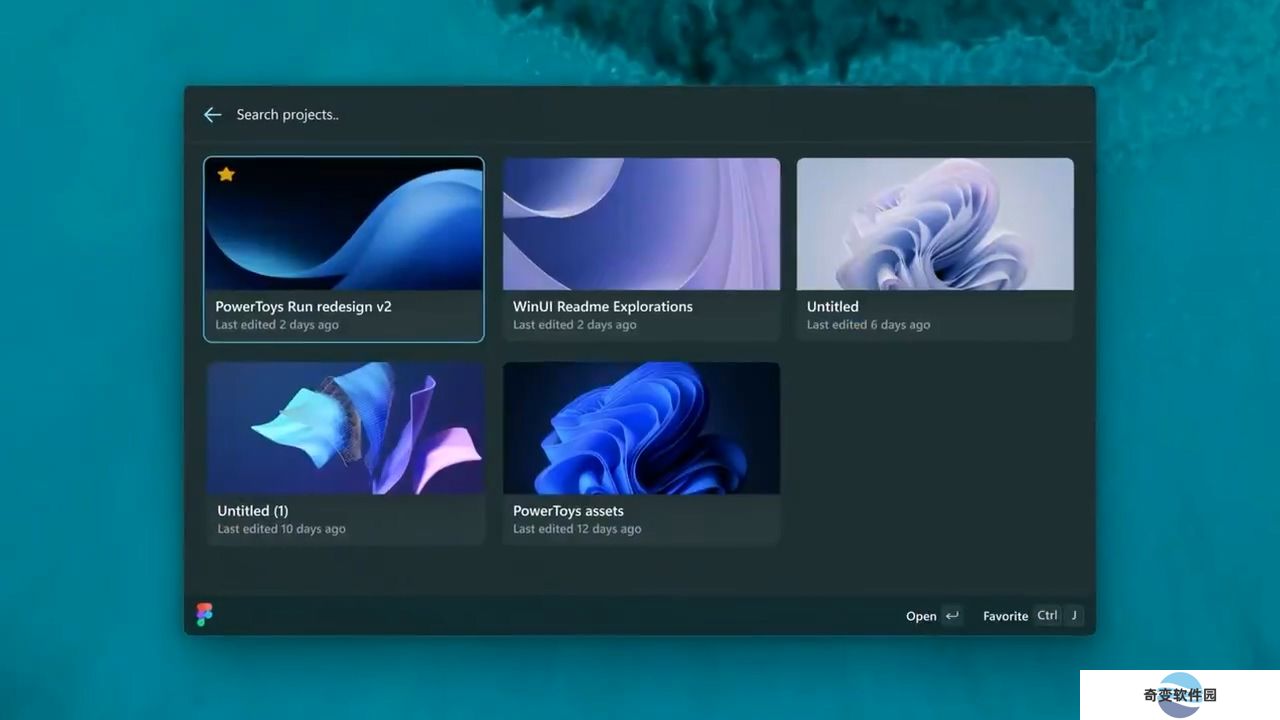The width and height of the screenshot is (1280, 720).
Task: Click the Favorite button label
Action: 1005,616
